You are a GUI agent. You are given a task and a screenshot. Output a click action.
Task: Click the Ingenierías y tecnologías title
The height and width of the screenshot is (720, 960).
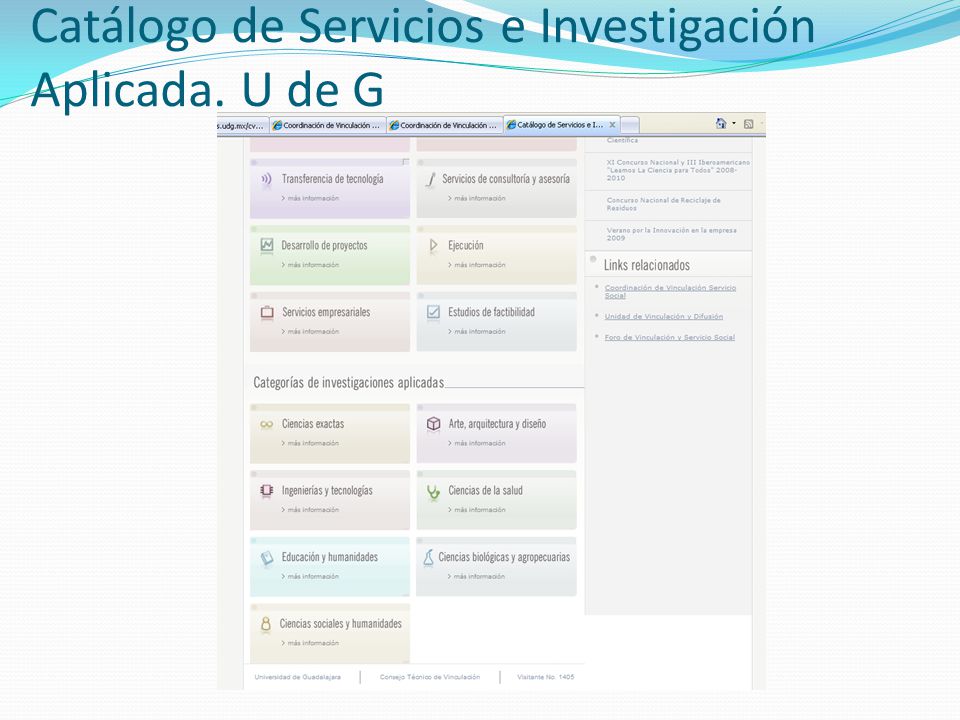(x=327, y=490)
